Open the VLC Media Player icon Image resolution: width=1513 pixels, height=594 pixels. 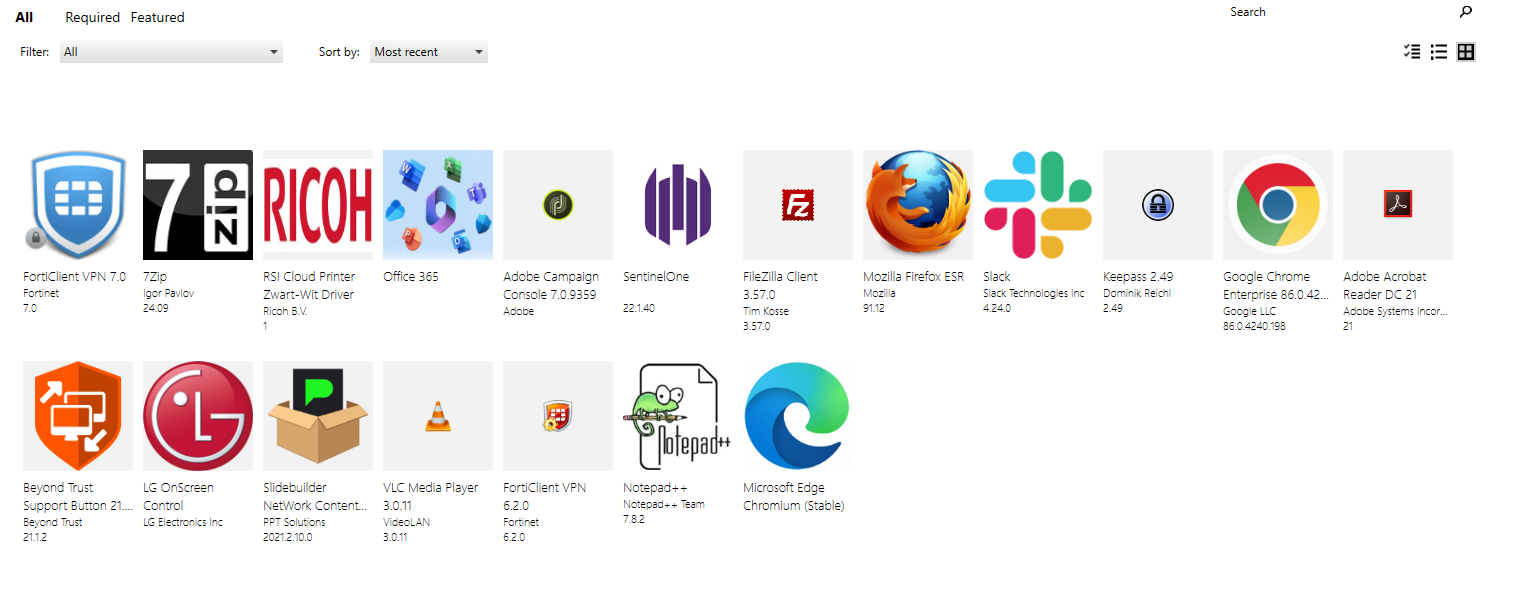click(438, 416)
